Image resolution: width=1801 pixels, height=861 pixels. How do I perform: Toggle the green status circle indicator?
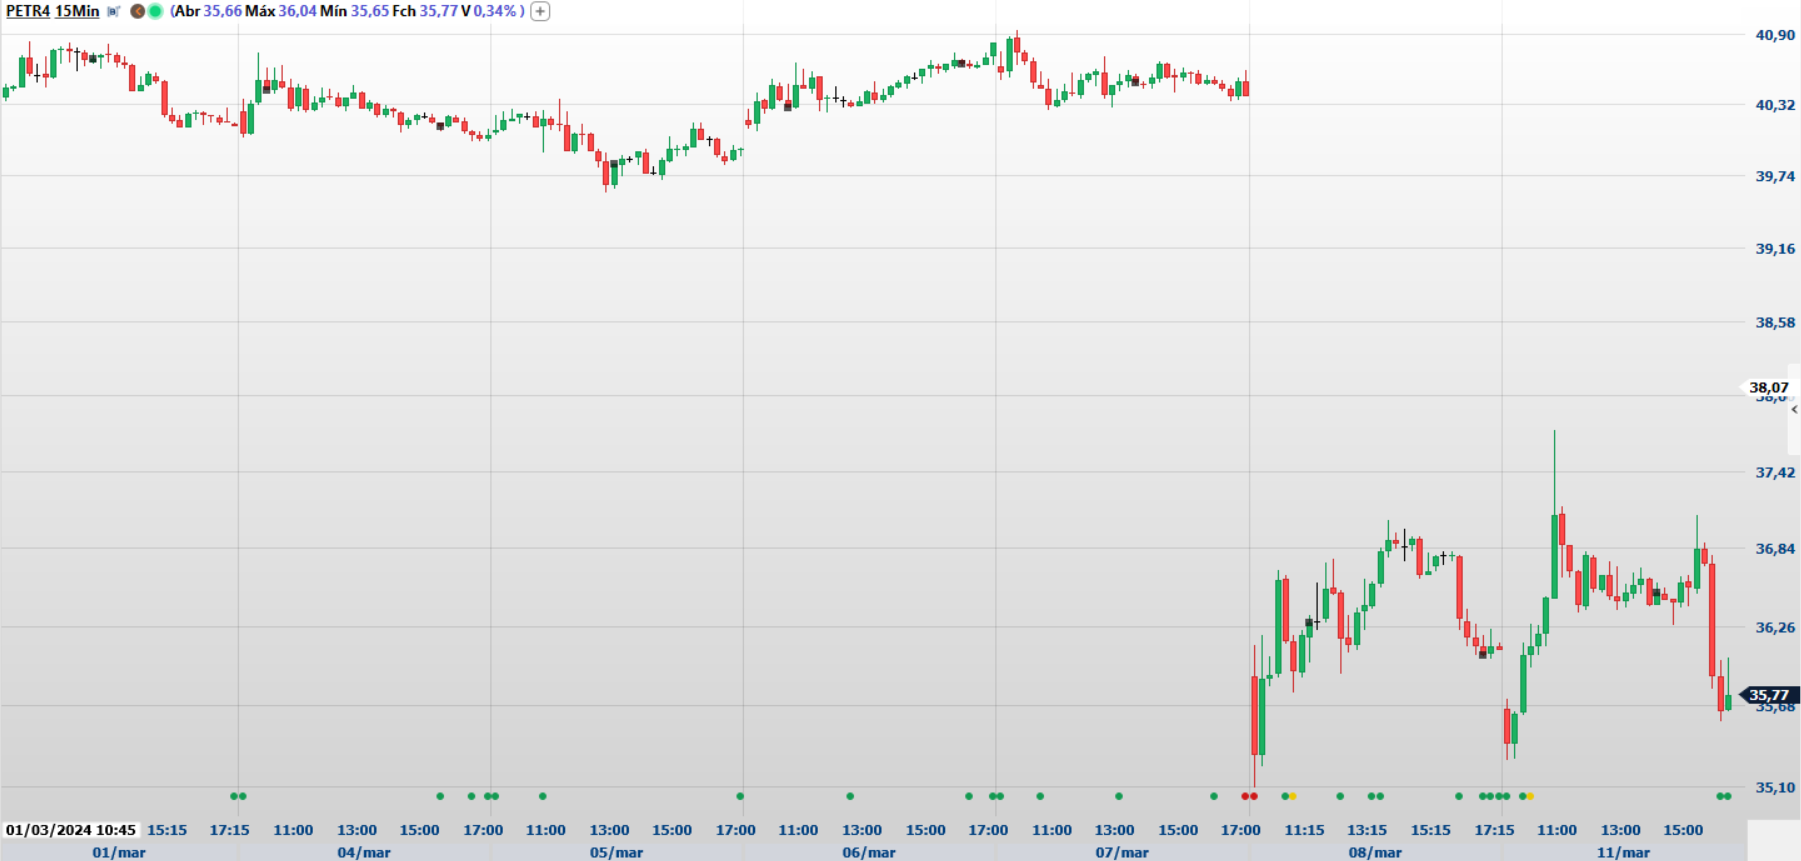155,12
